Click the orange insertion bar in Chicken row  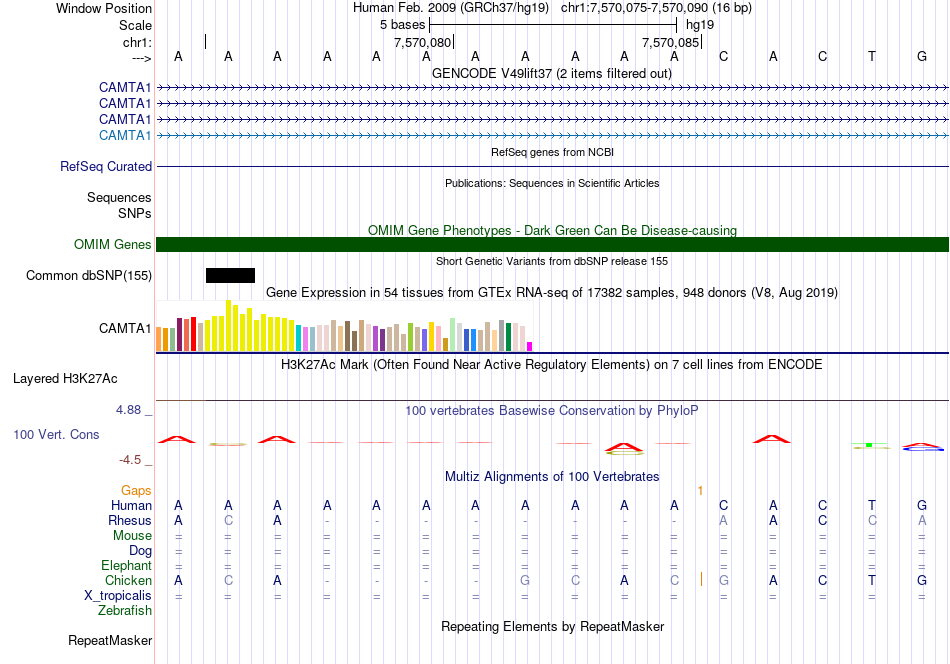tap(701, 579)
